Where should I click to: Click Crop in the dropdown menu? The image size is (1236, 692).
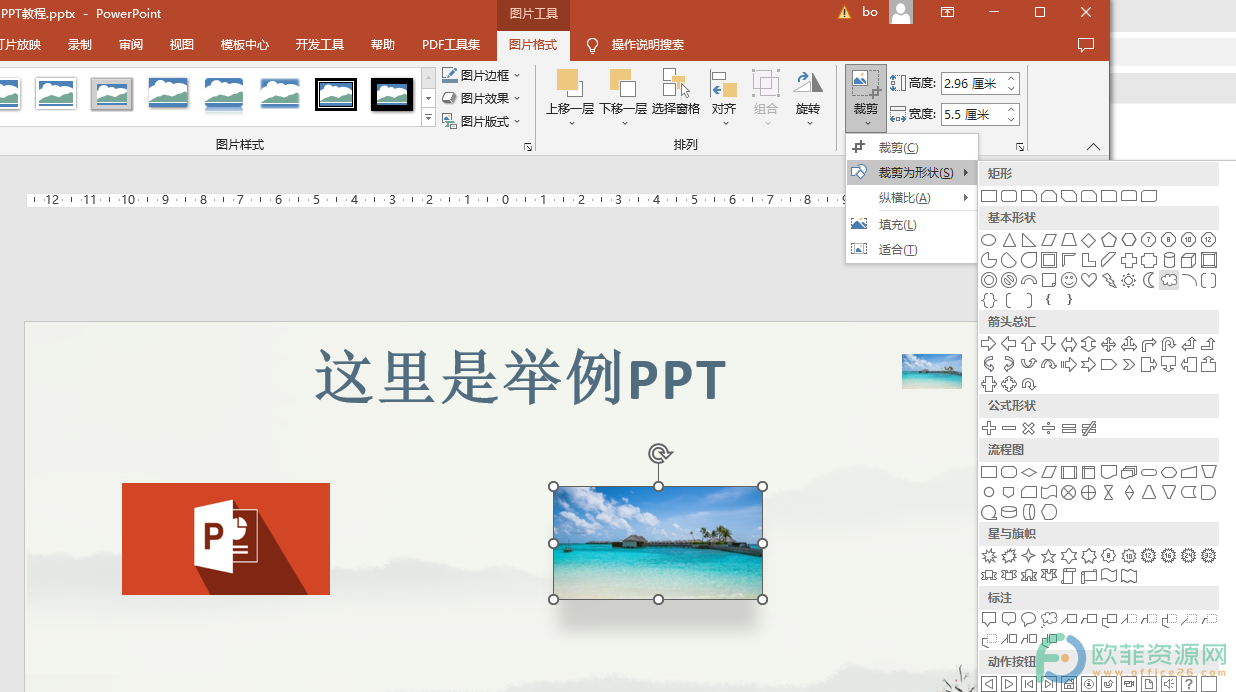(911, 148)
